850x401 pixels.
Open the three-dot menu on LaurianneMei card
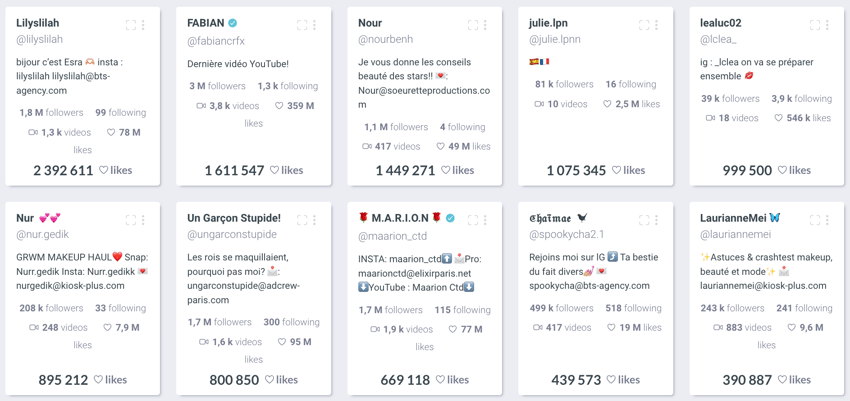[x=827, y=220]
